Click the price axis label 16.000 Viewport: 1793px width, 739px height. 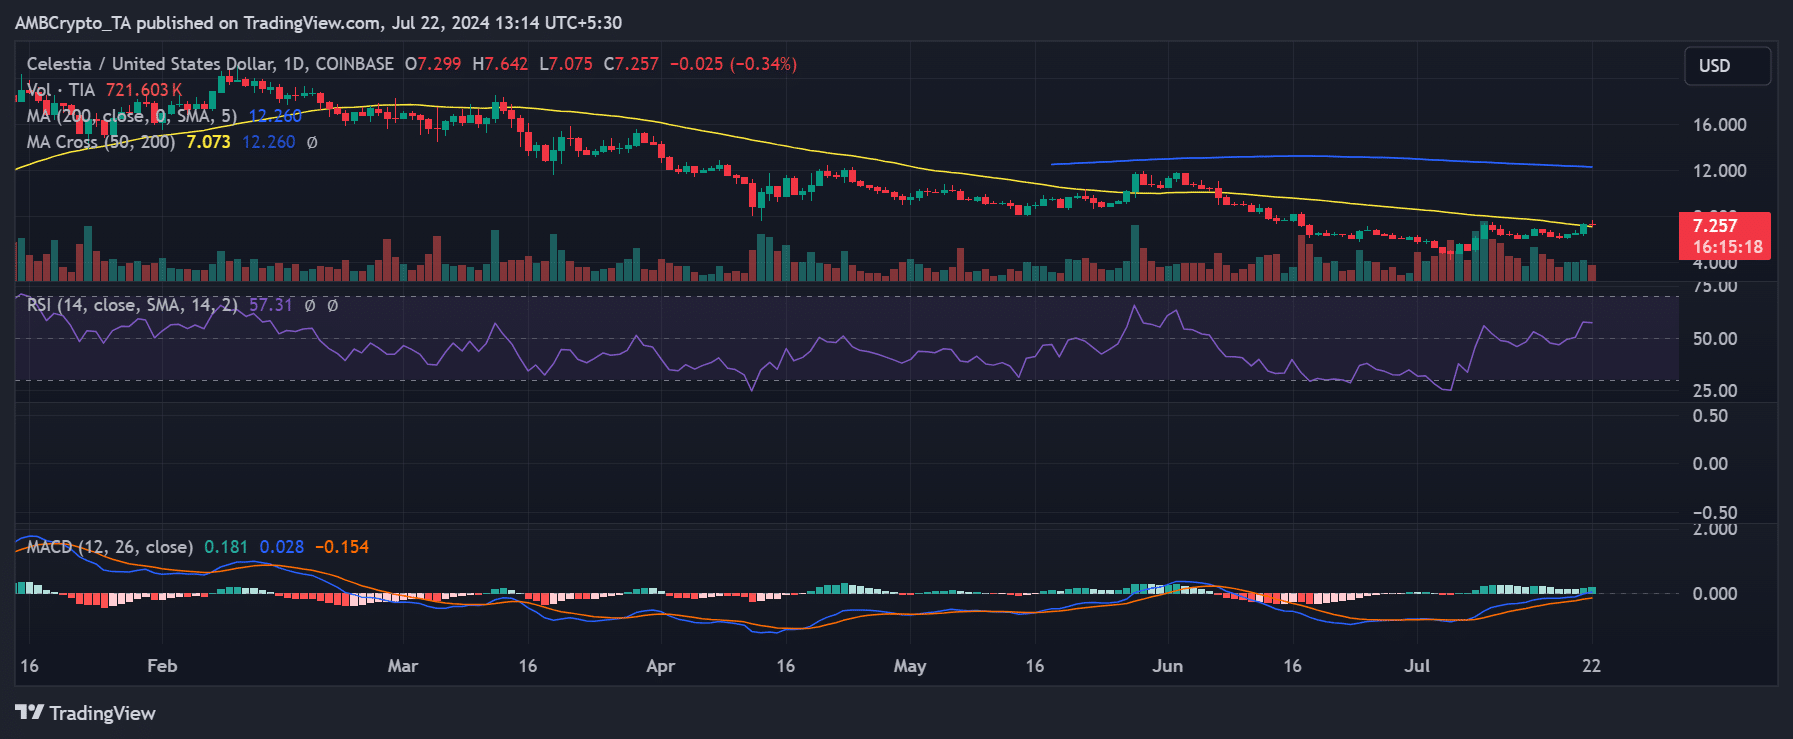click(x=1720, y=125)
